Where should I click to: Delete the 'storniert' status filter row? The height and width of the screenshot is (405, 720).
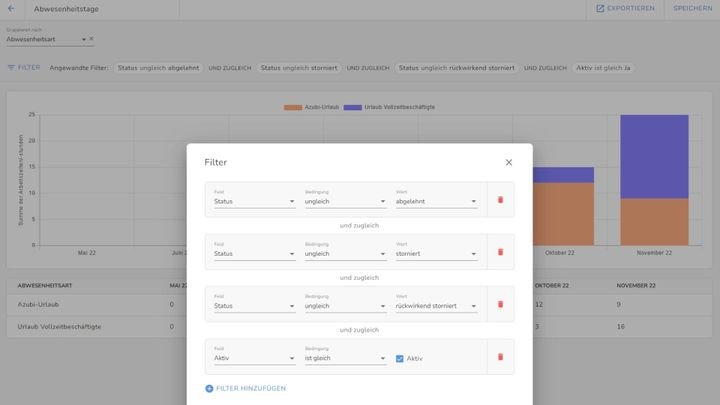point(500,252)
